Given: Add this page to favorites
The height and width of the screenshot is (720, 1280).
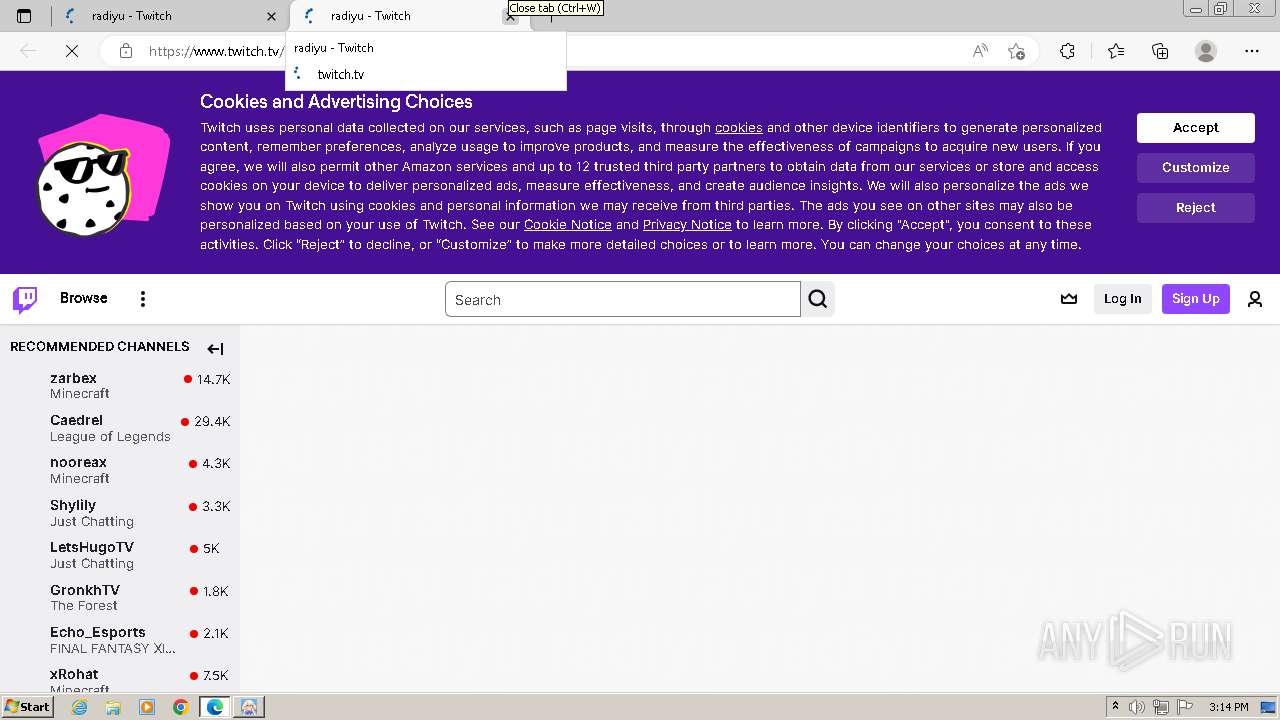Looking at the screenshot, I should [x=1016, y=51].
